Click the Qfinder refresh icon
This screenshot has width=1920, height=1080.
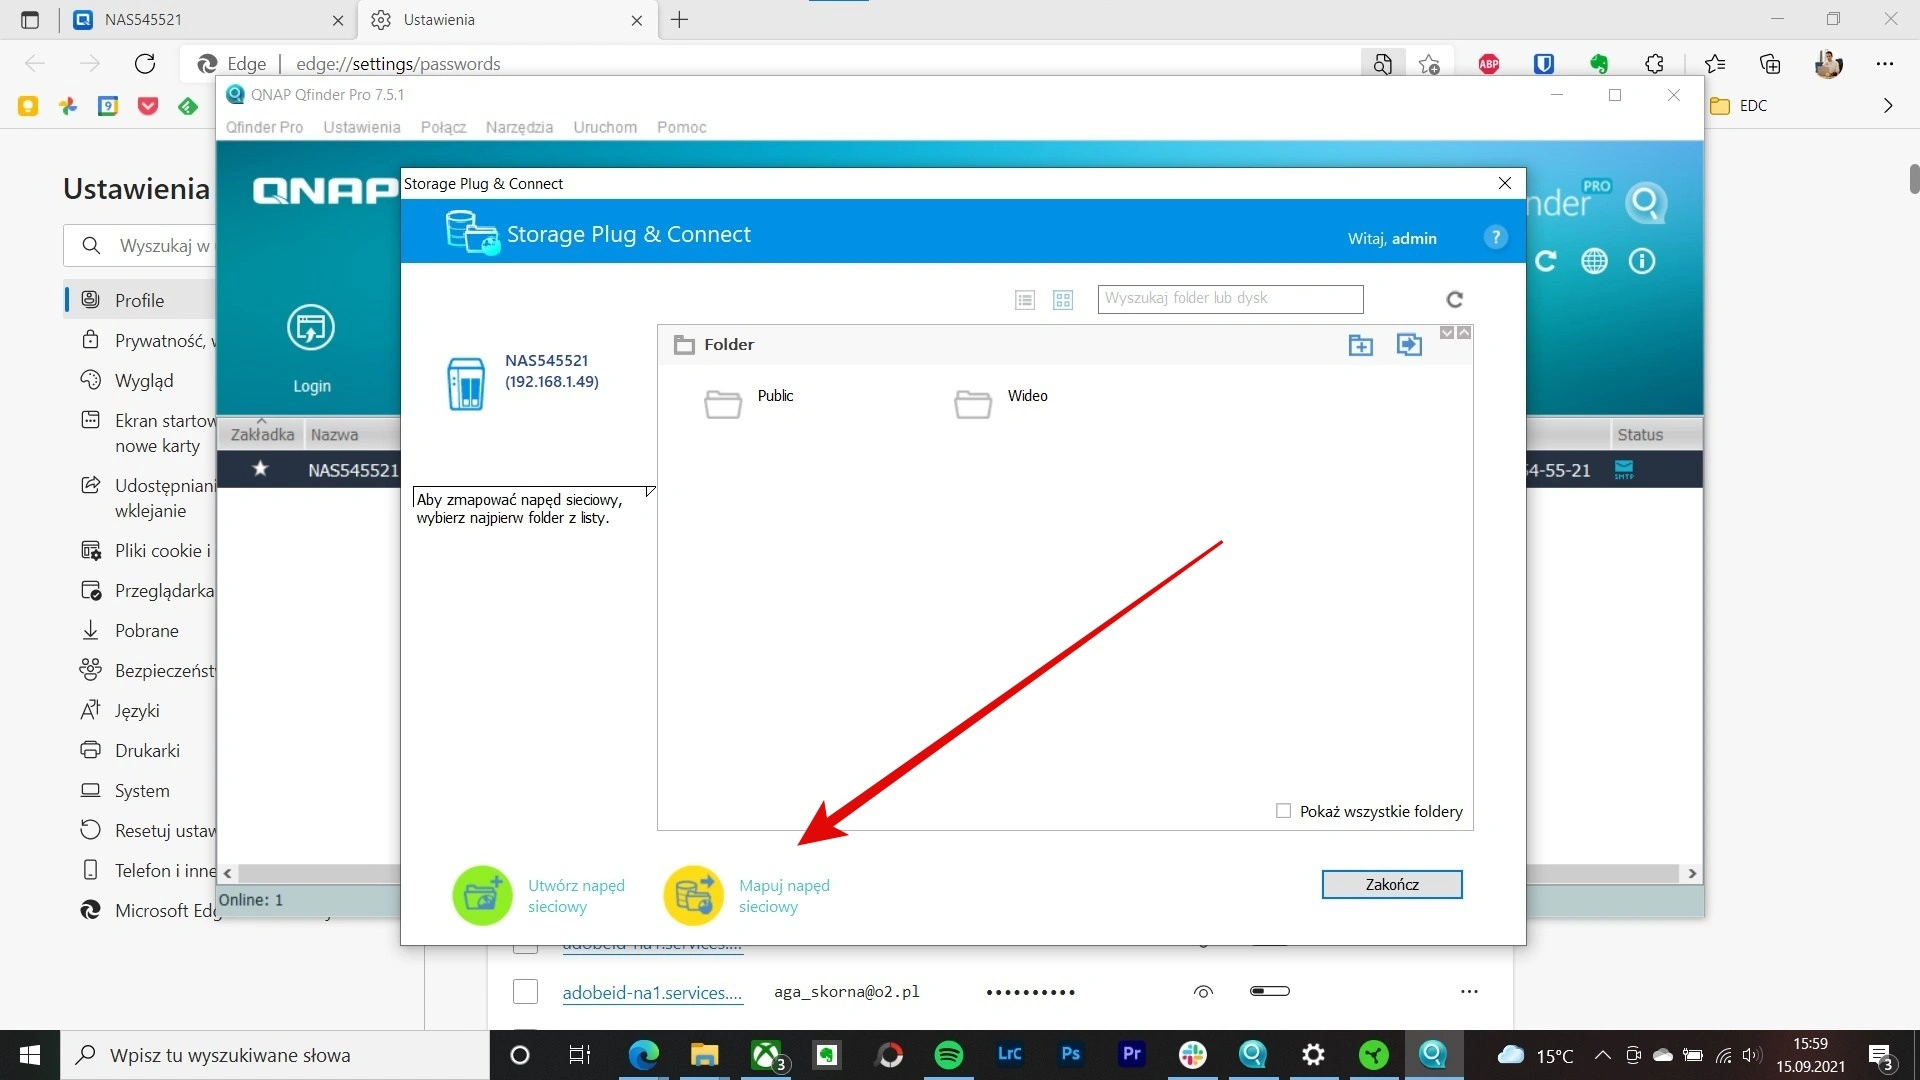tap(1546, 261)
